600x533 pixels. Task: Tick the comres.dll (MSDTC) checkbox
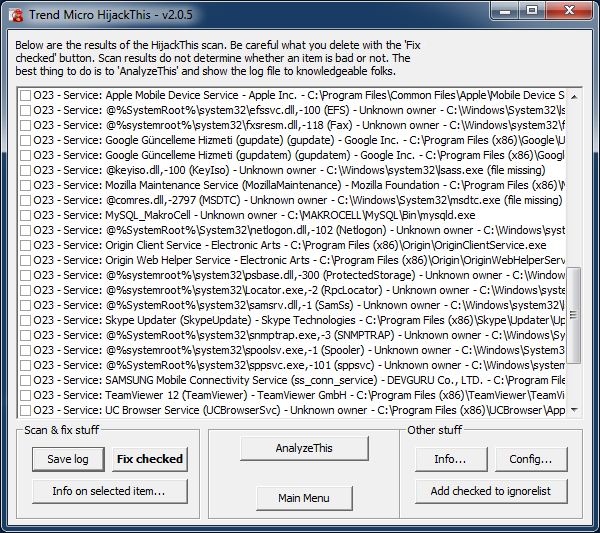click(x=25, y=200)
